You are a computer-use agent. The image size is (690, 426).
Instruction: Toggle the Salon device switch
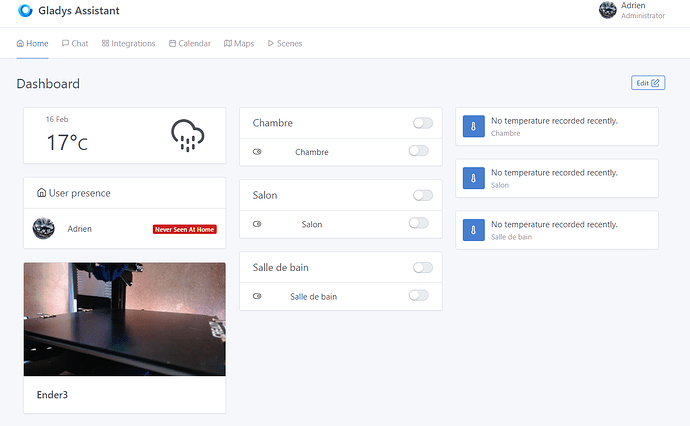(418, 223)
